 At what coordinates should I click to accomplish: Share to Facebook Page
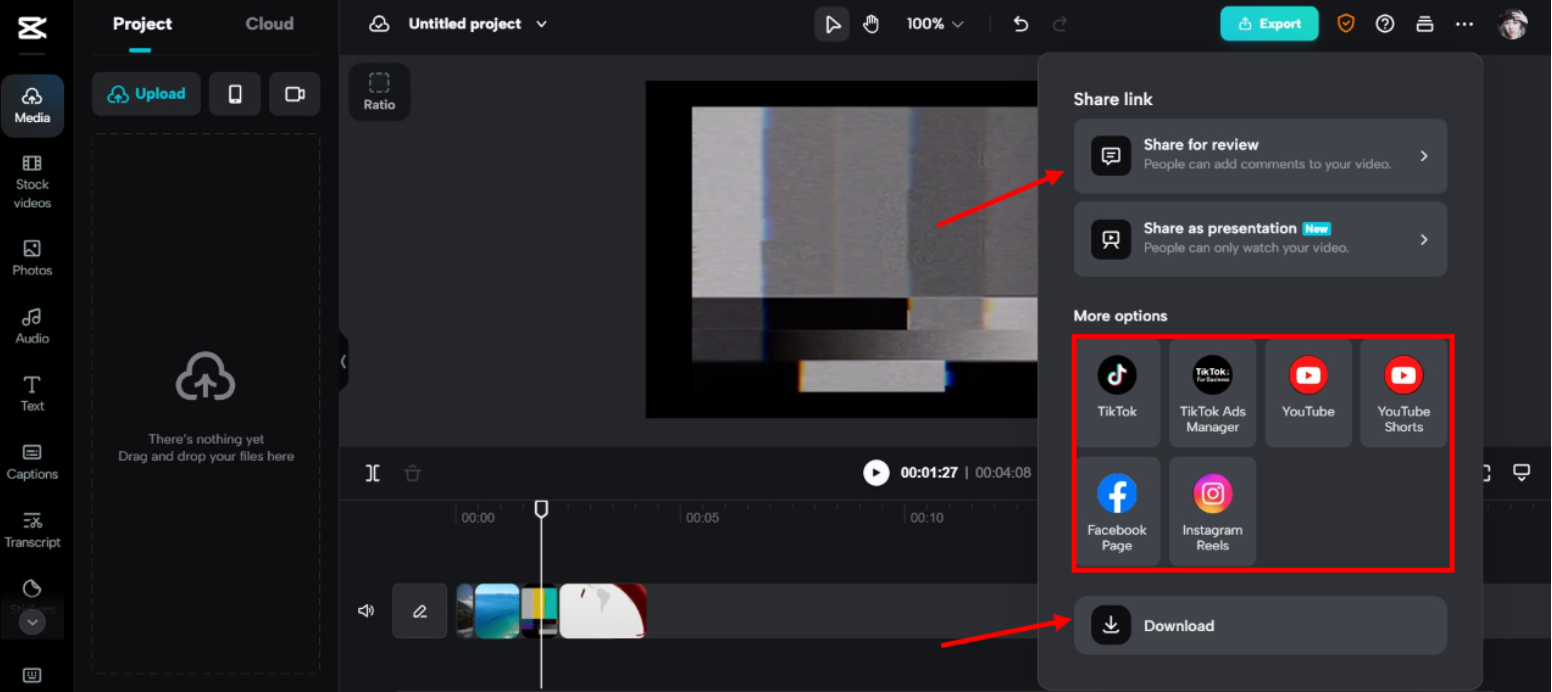pos(1117,512)
